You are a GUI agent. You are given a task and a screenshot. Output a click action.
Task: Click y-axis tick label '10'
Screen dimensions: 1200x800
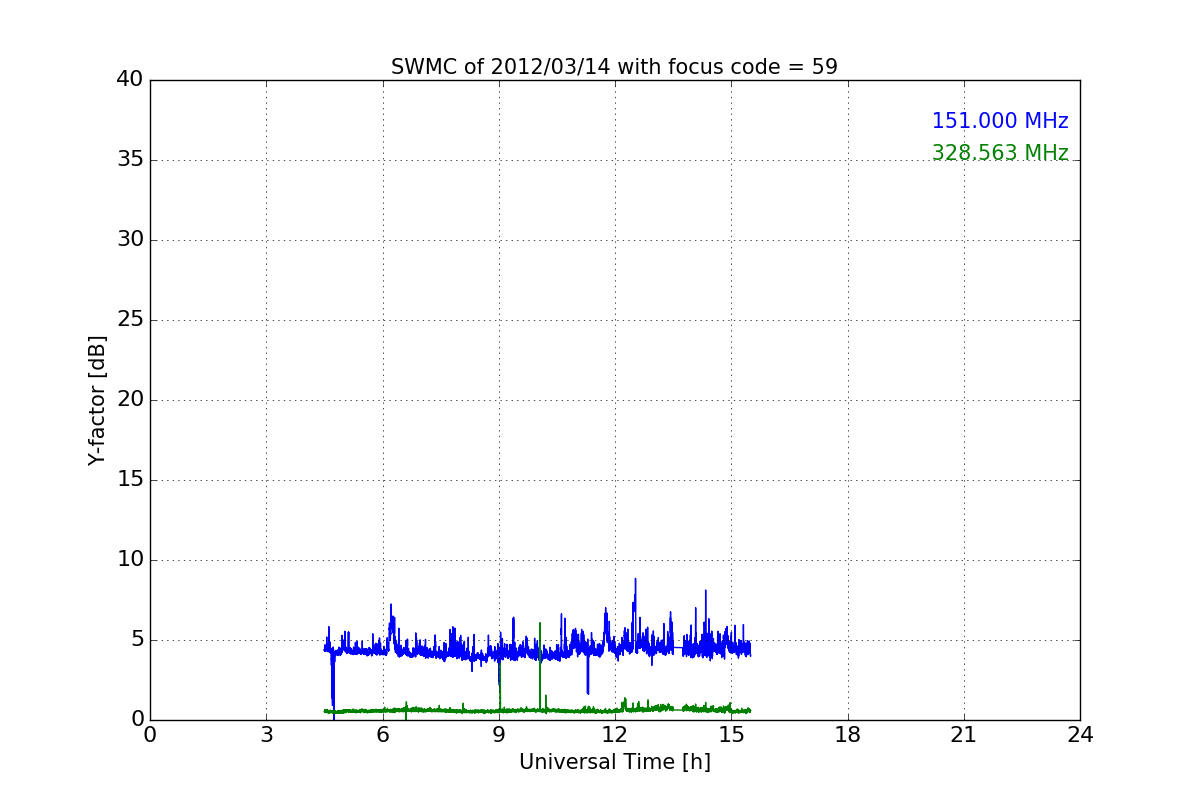130,560
